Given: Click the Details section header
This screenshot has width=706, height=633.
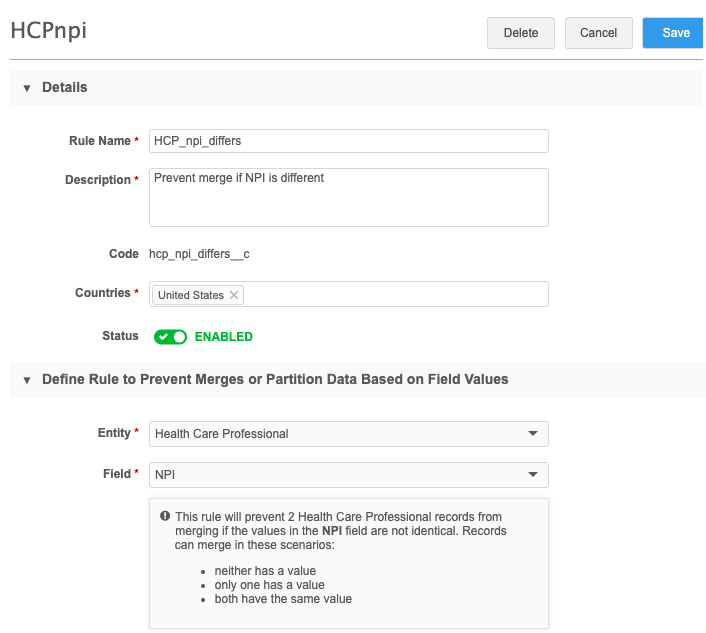Looking at the screenshot, I should 65,88.
